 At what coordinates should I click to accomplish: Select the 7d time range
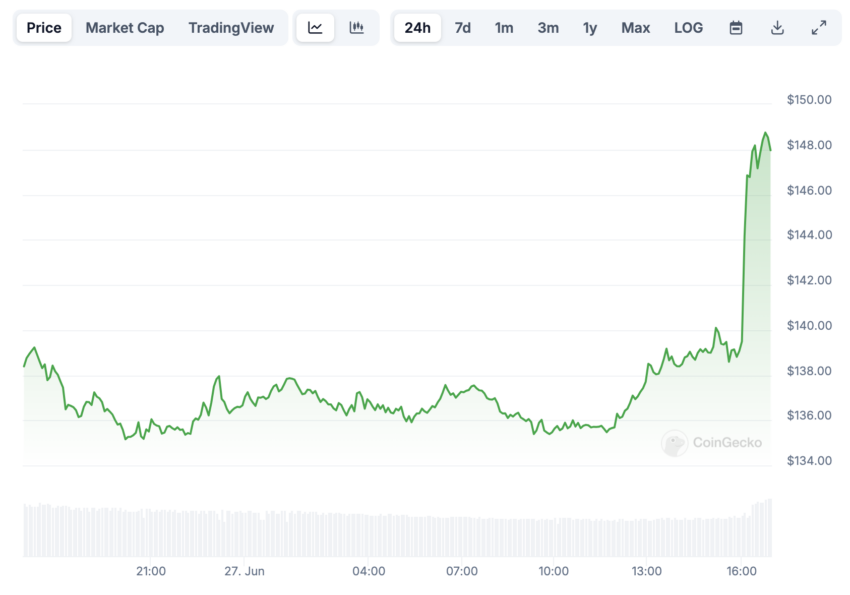(x=462, y=28)
